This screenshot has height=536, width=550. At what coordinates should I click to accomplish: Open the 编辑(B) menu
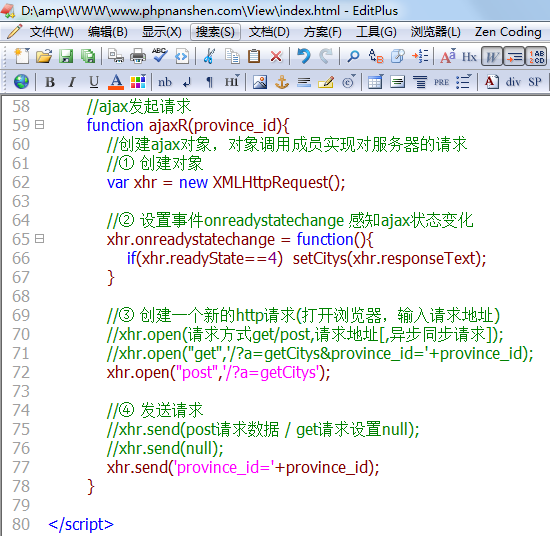point(108,32)
